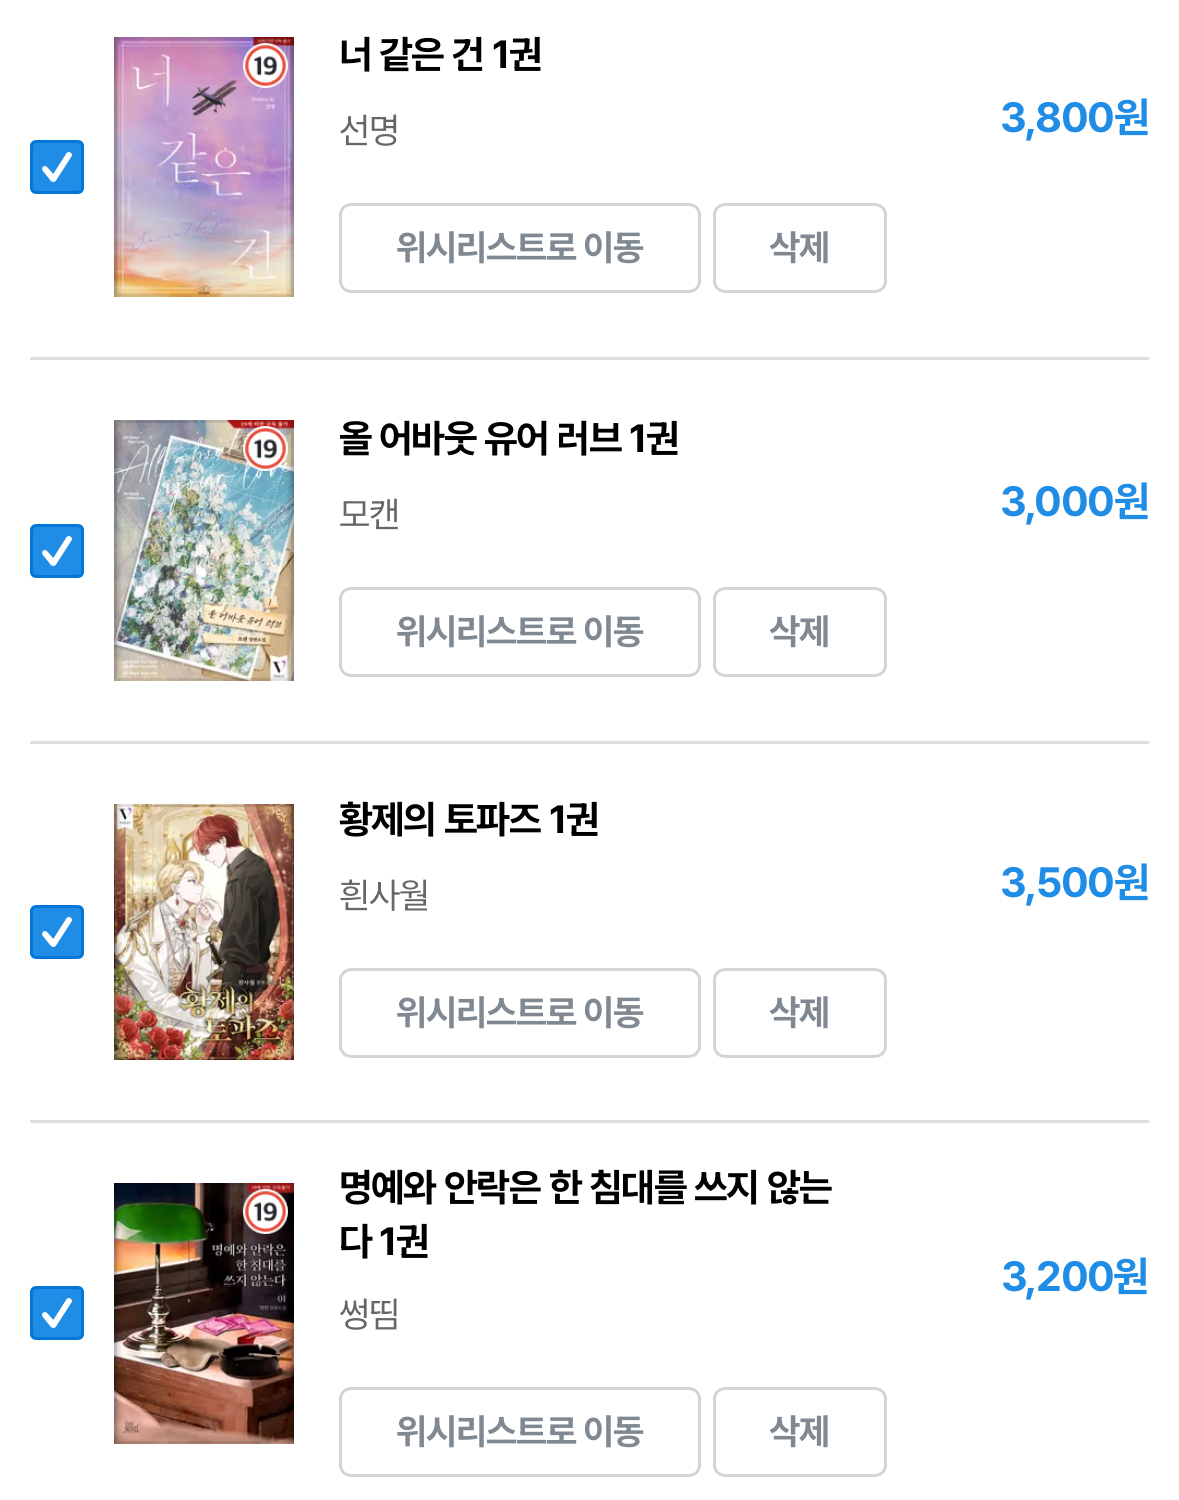Uncheck the checkbox for 너 같은 건 1권
Image resolution: width=1179 pixels, height=1500 pixels.
coord(57,167)
